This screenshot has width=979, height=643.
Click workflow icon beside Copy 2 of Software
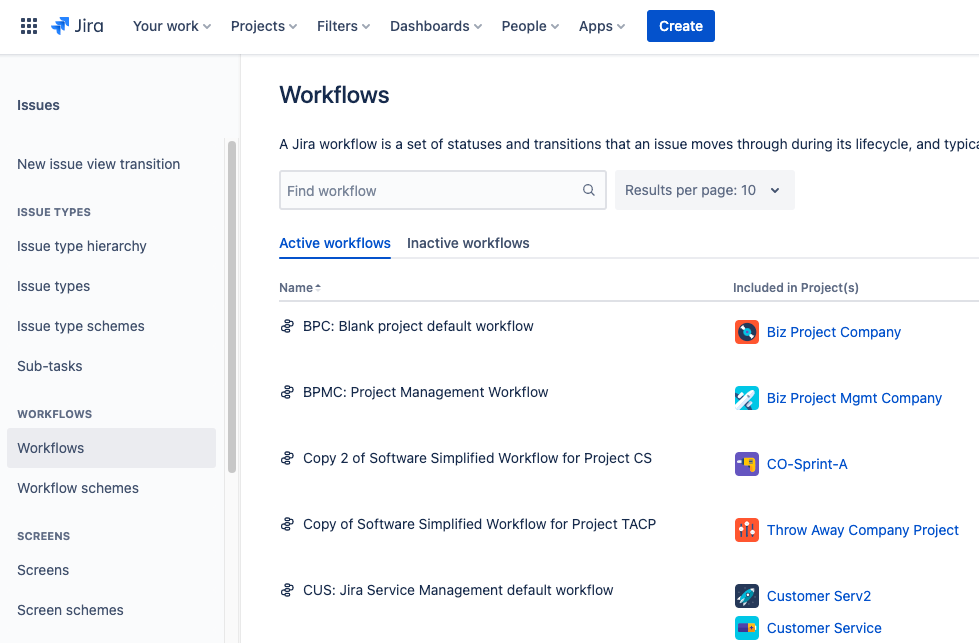pyautogui.click(x=287, y=459)
